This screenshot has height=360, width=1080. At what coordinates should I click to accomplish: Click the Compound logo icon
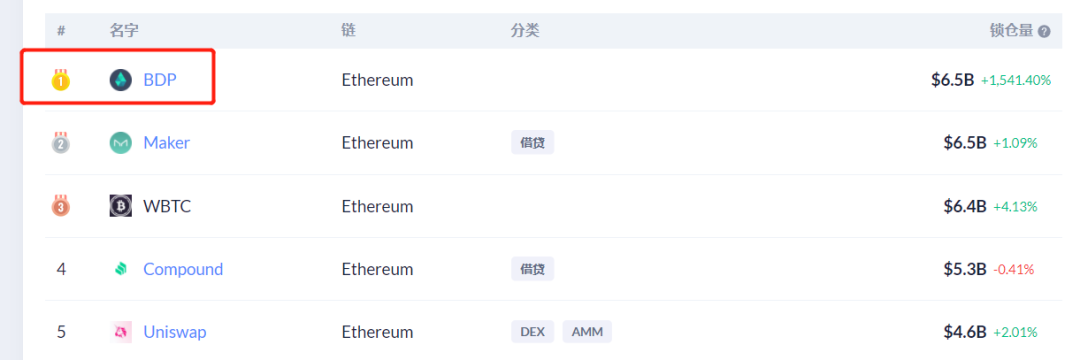pyautogui.click(x=121, y=269)
